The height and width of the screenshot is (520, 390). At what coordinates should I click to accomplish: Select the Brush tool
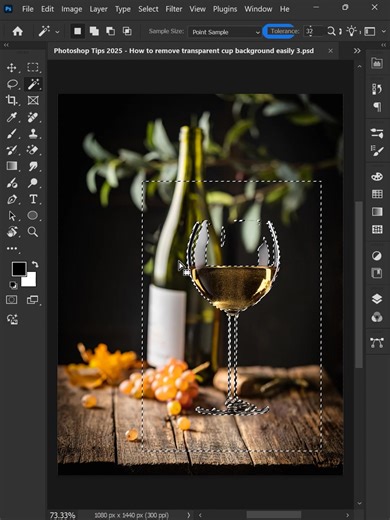[12, 134]
